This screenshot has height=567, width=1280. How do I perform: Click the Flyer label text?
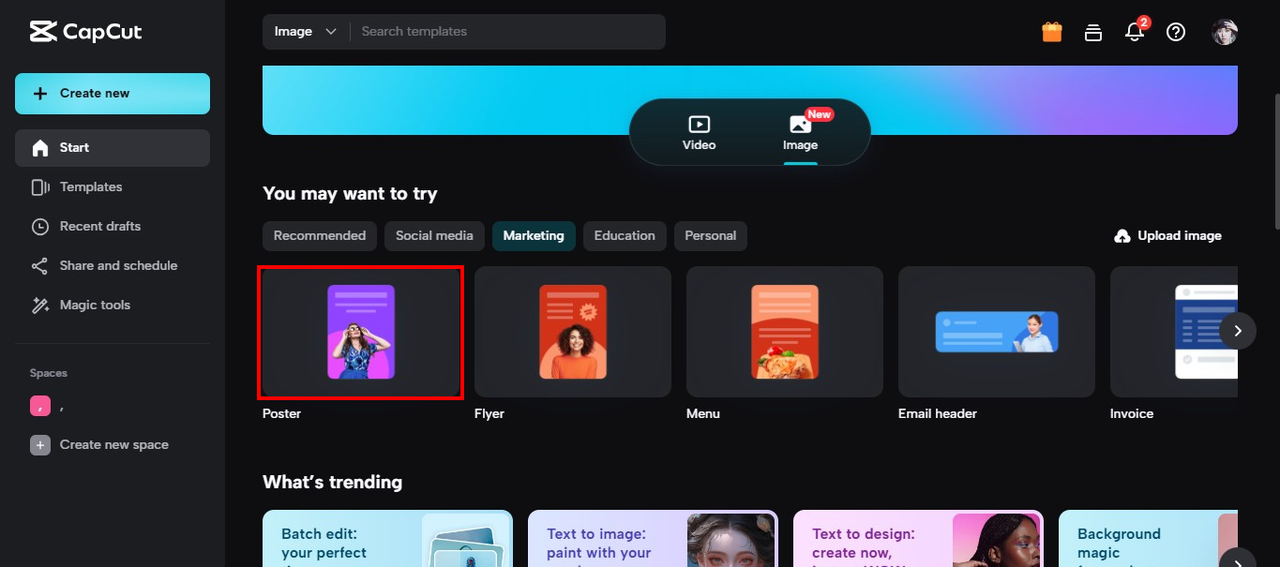pyautogui.click(x=489, y=414)
